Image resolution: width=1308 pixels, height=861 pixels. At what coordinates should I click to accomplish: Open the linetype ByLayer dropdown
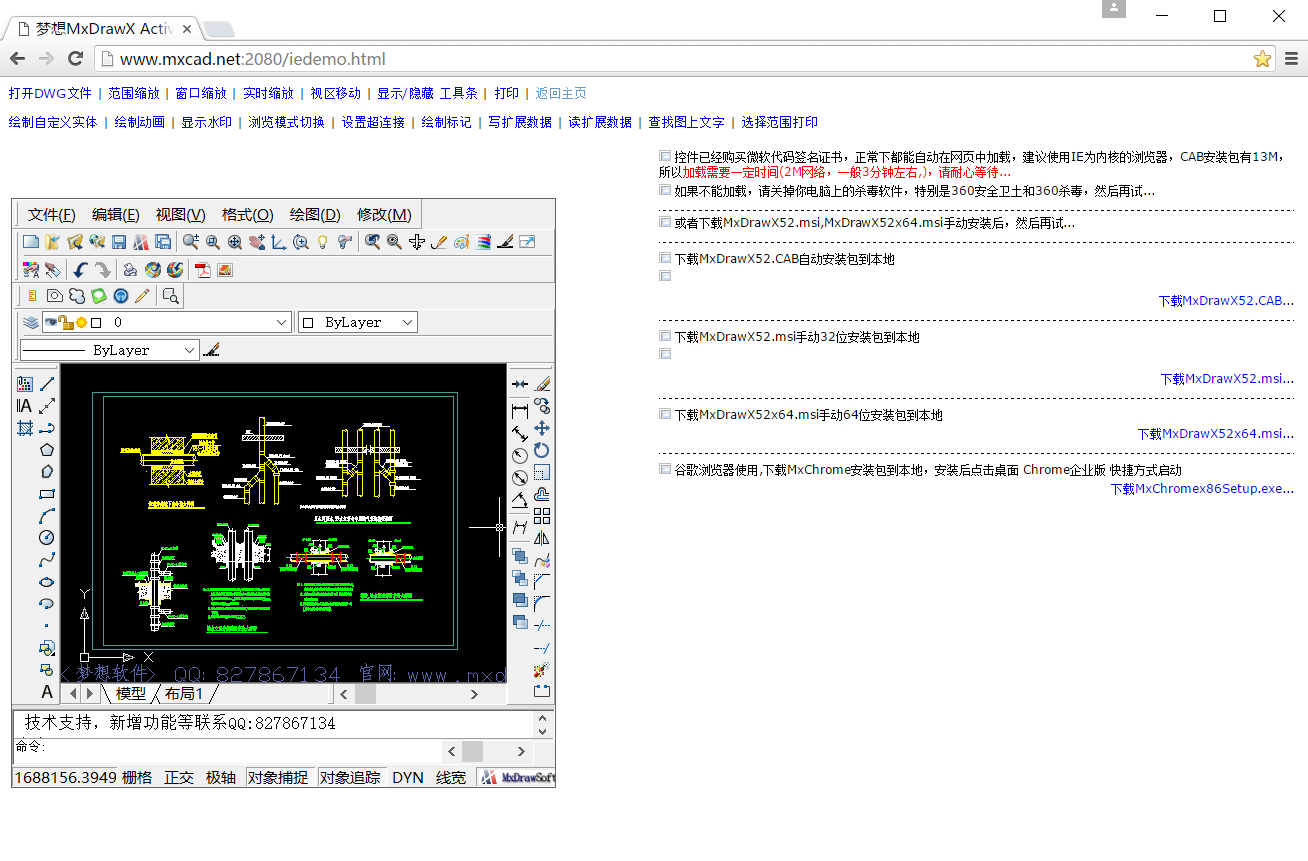tap(110, 350)
